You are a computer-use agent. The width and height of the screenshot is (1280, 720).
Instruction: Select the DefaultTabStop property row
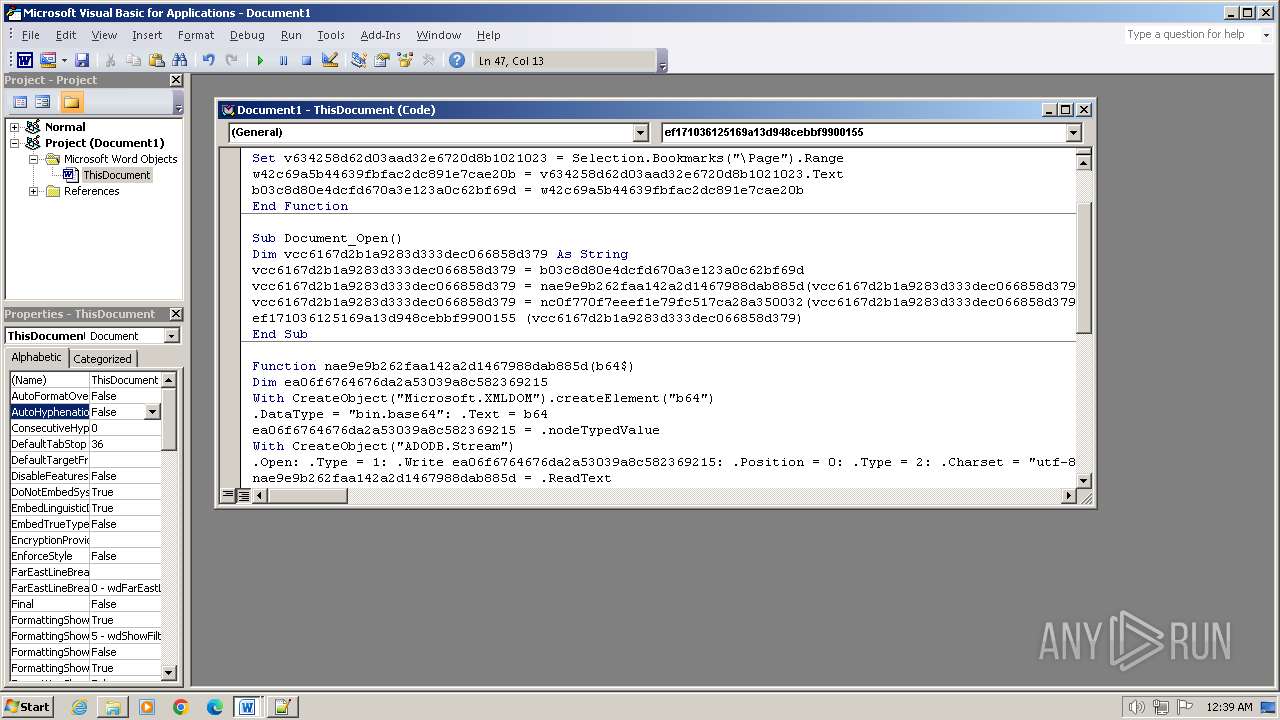[x=85, y=444]
